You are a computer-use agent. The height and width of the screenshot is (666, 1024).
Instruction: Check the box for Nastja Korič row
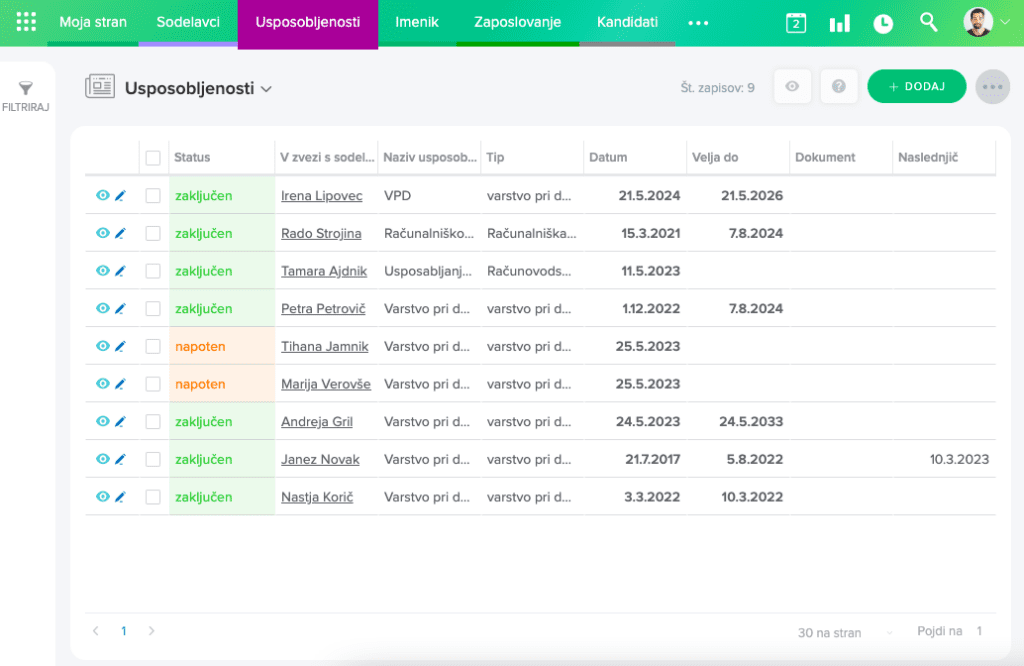point(153,497)
